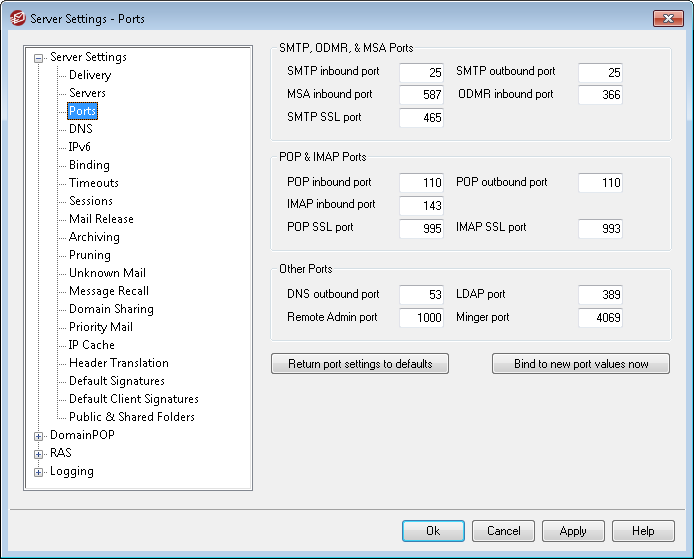
Task: Go to Message Recall settings
Action: 109,291
